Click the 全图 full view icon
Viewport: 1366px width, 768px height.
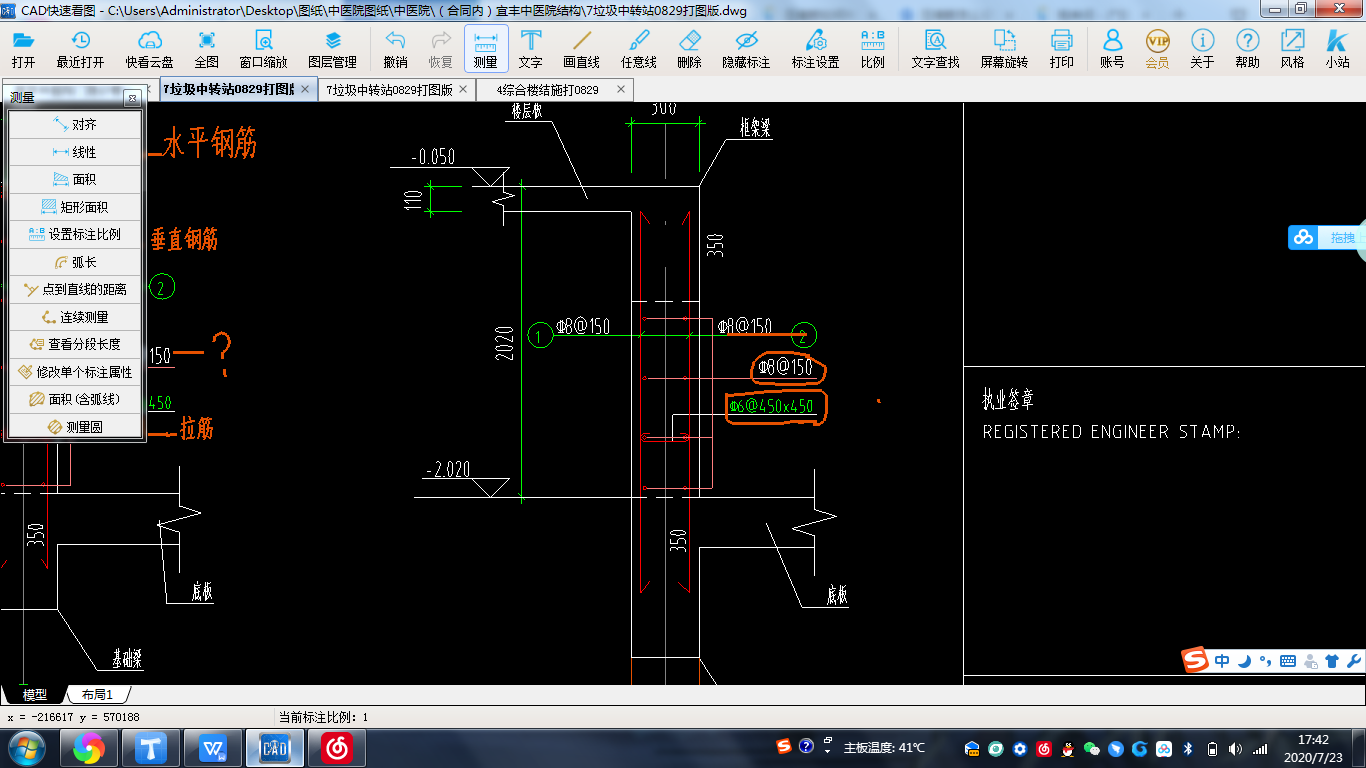[207, 49]
